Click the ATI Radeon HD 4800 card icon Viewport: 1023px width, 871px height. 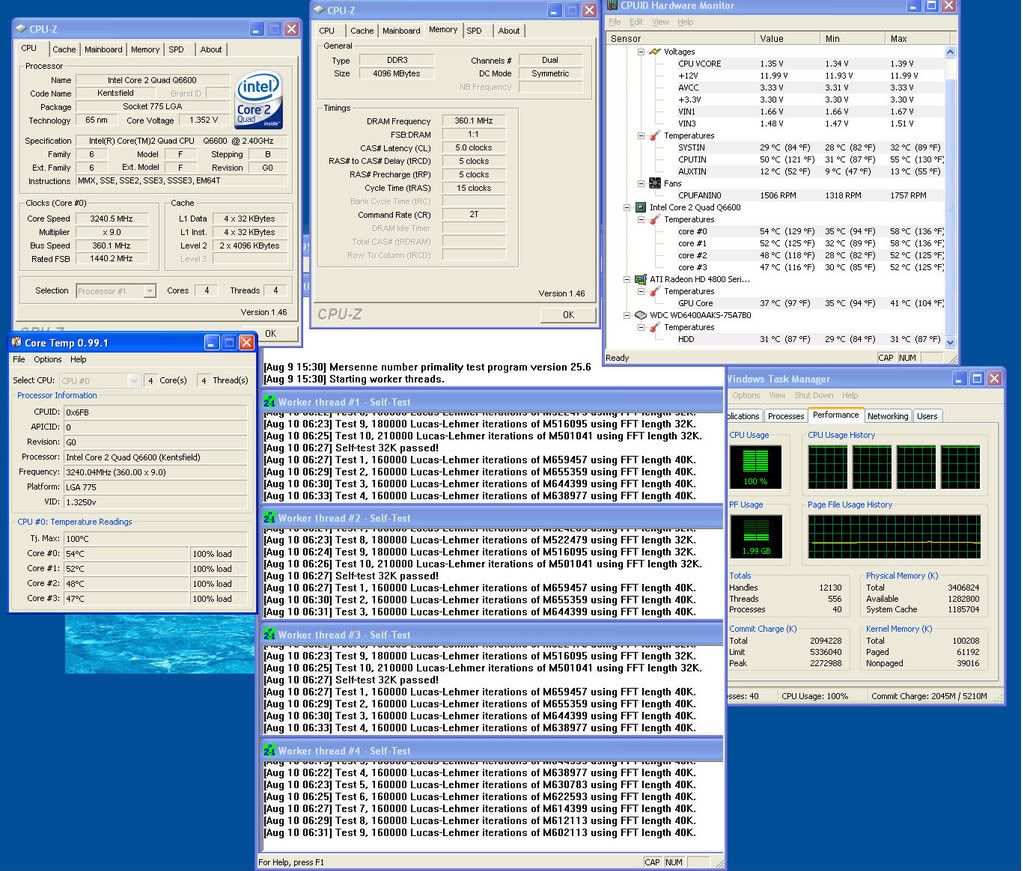[641, 279]
